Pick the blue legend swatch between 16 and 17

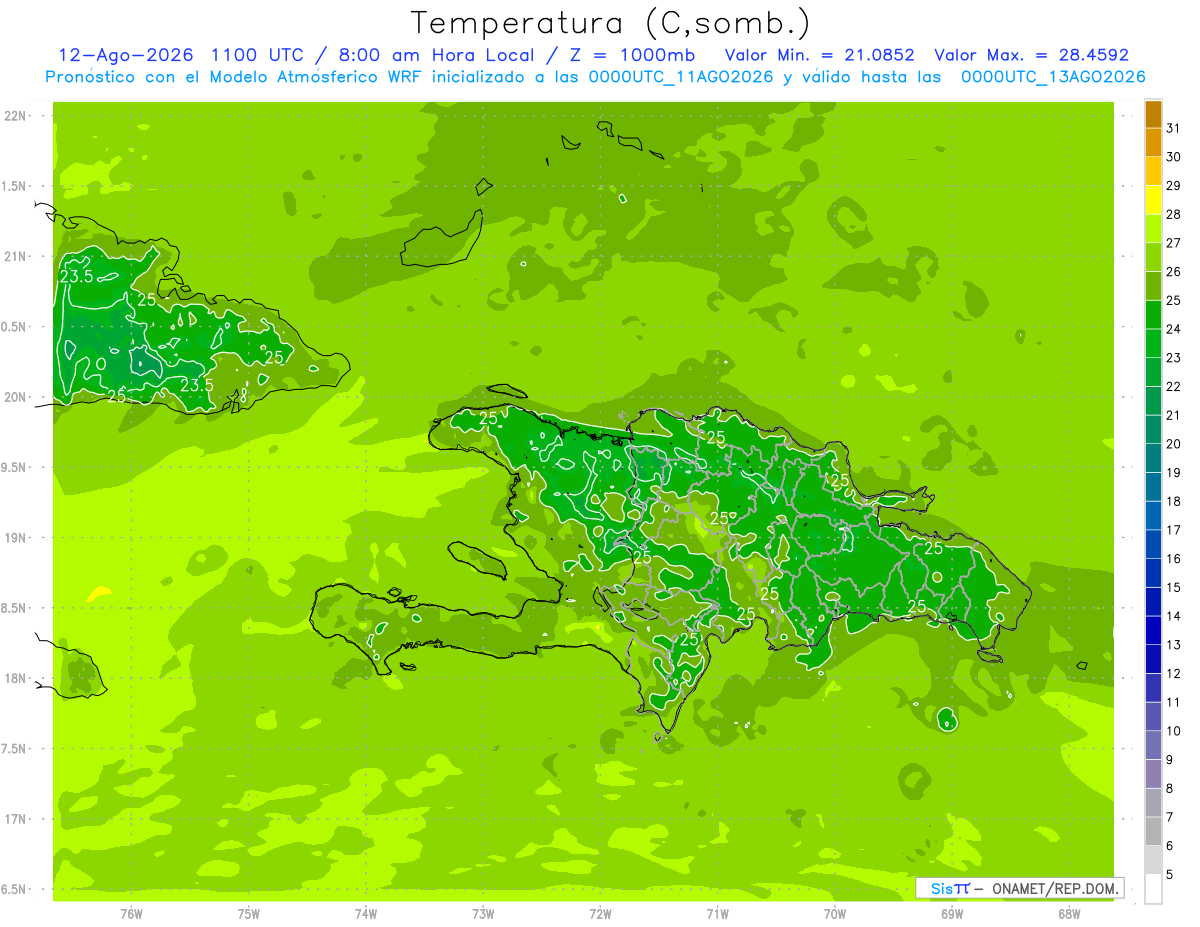pyautogui.click(x=1153, y=544)
